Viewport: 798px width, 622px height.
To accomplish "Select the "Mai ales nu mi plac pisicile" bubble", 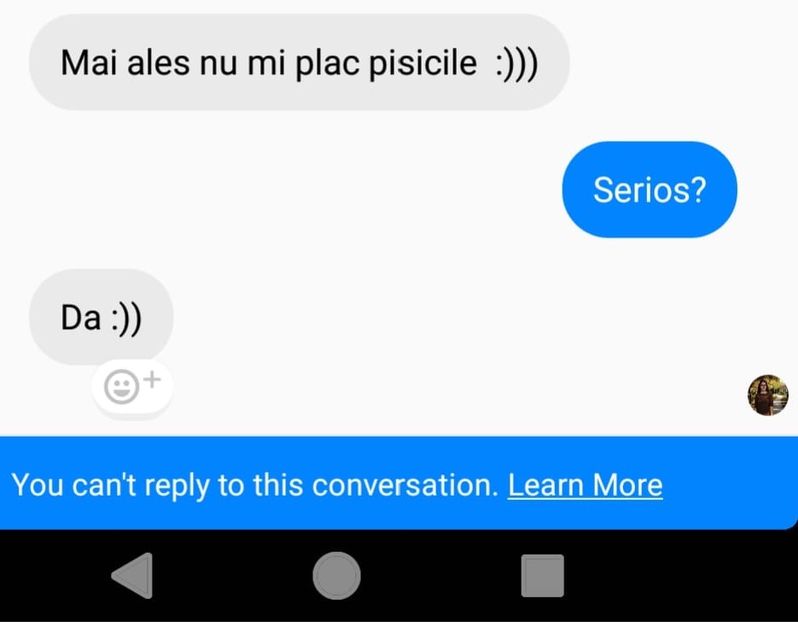I will click(298, 63).
